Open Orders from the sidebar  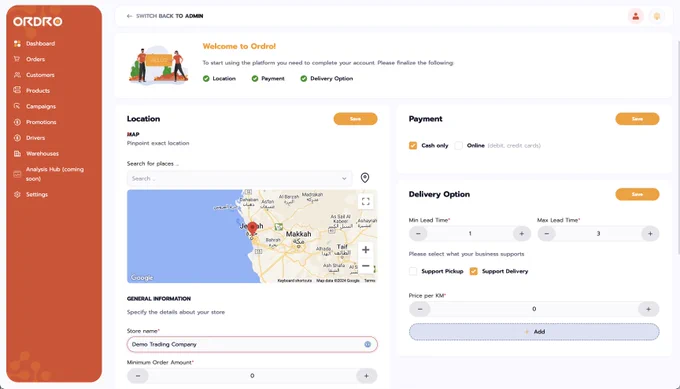(x=36, y=59)
